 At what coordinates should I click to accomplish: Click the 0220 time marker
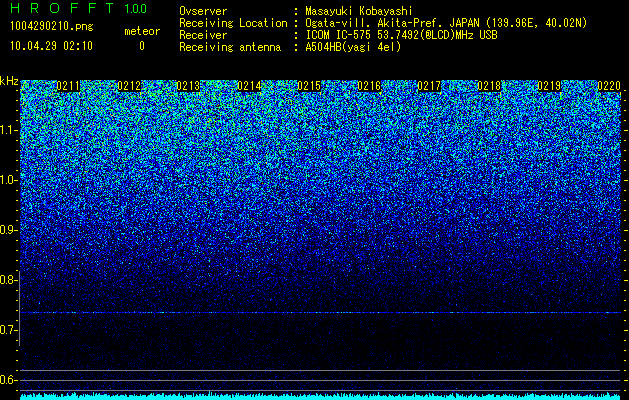pos(609,86)
